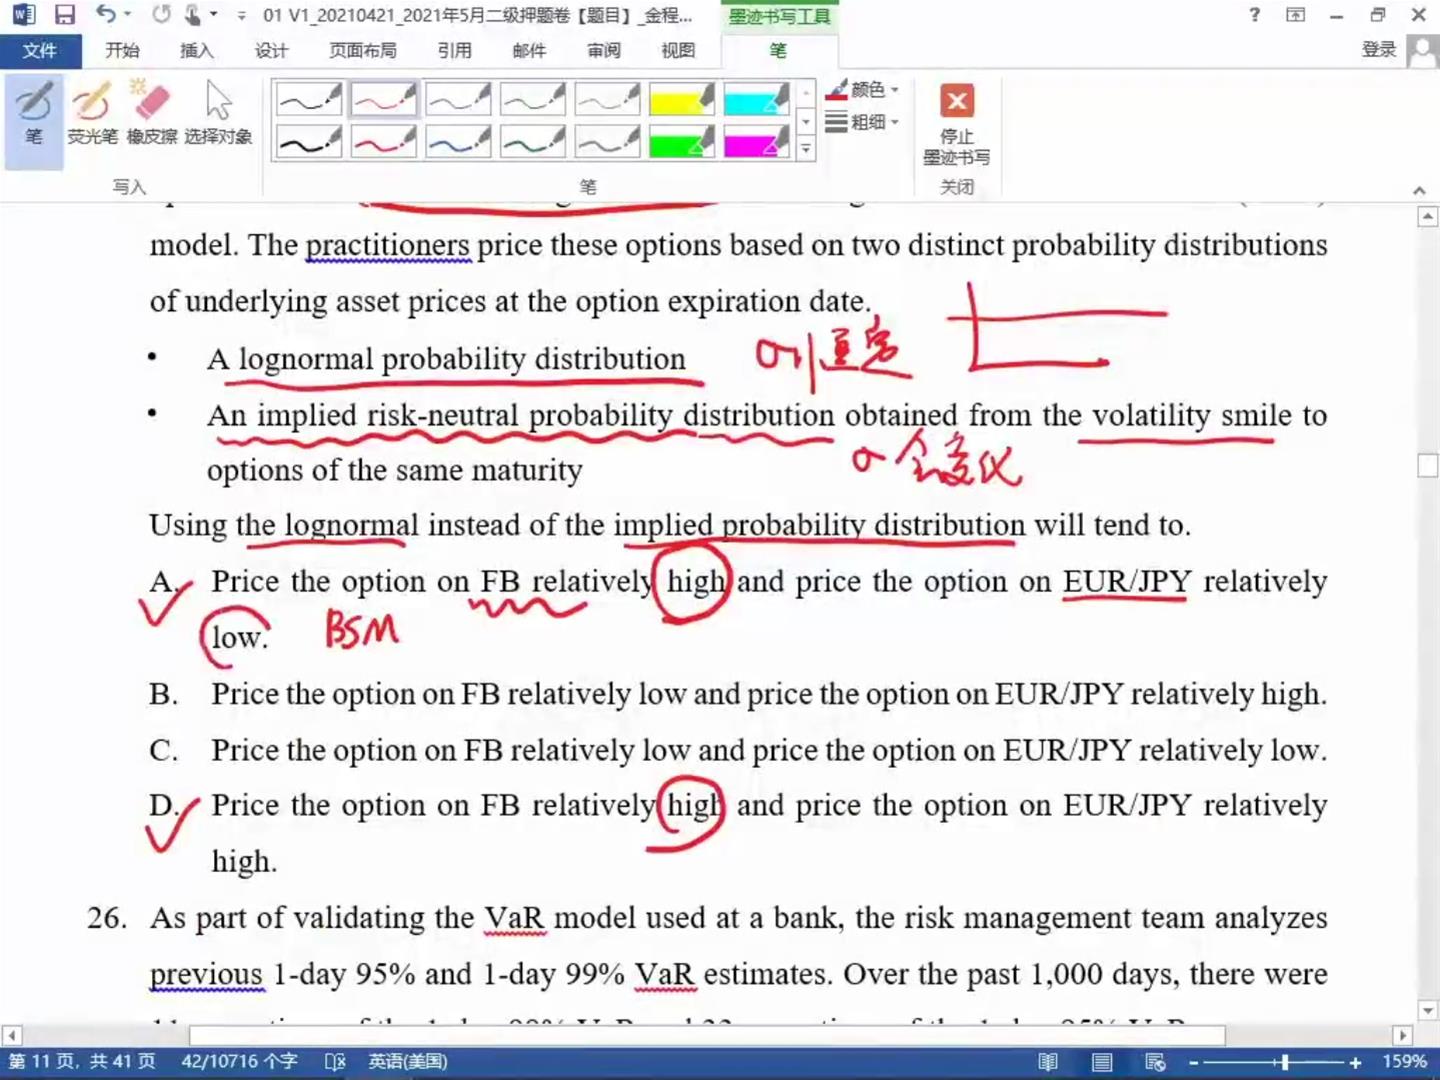Click the 英语(美国) language indicator
This screenshot has width=1440, height=1080.
[x=407, y=1062]
